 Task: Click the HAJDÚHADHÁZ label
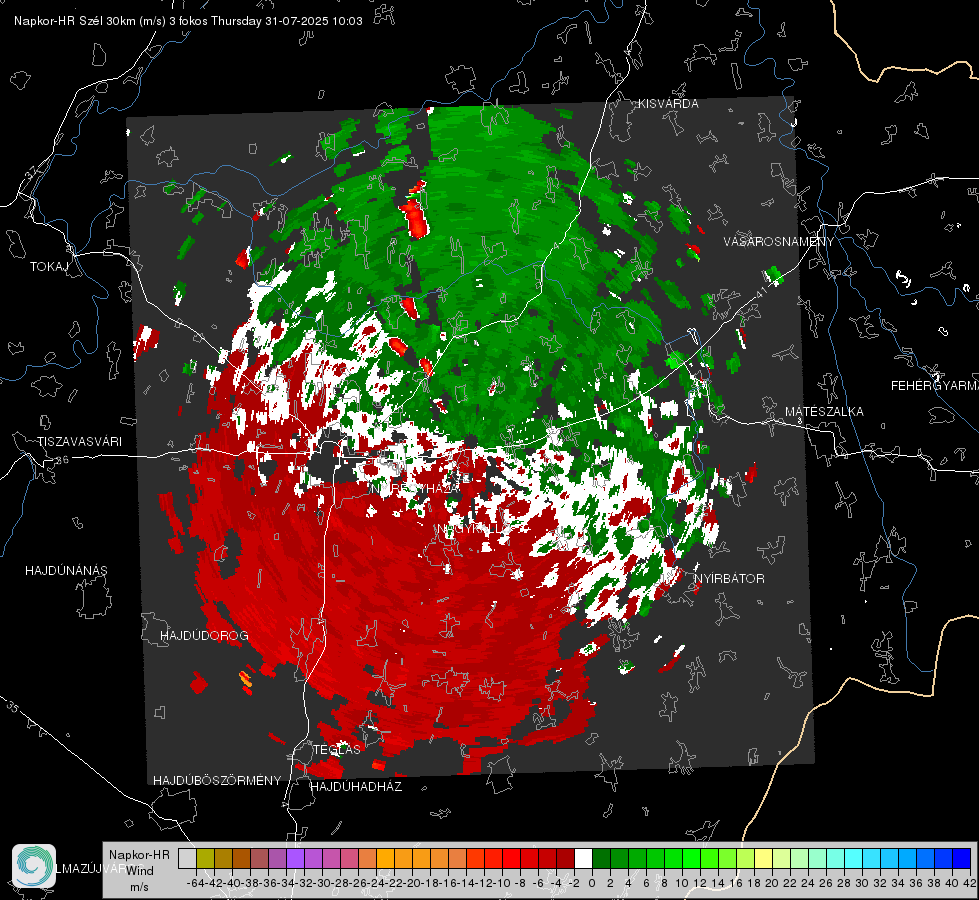point(356,787)
